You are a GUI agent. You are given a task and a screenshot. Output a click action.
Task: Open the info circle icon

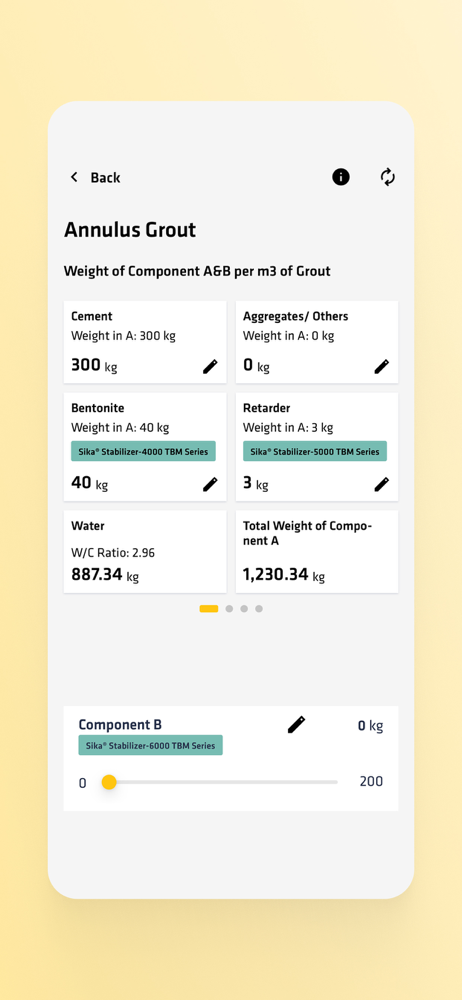pos(341,177)
